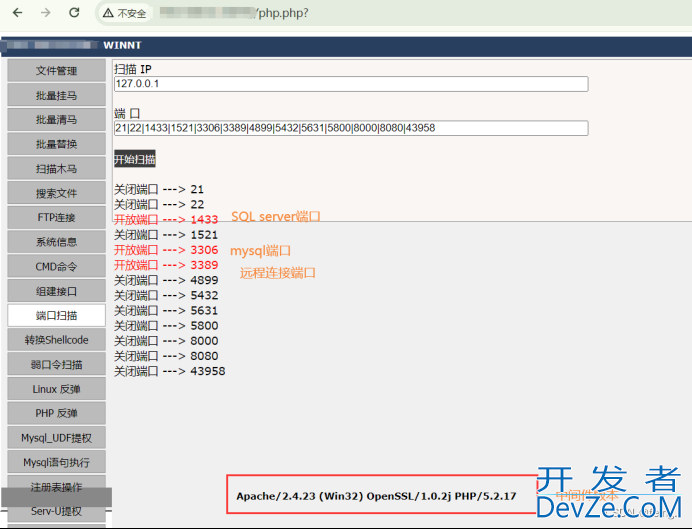The height and width of the screenshot is (529, 692).
Task: Select 搜索文件 in the sidebar
Action: (56, 193)
